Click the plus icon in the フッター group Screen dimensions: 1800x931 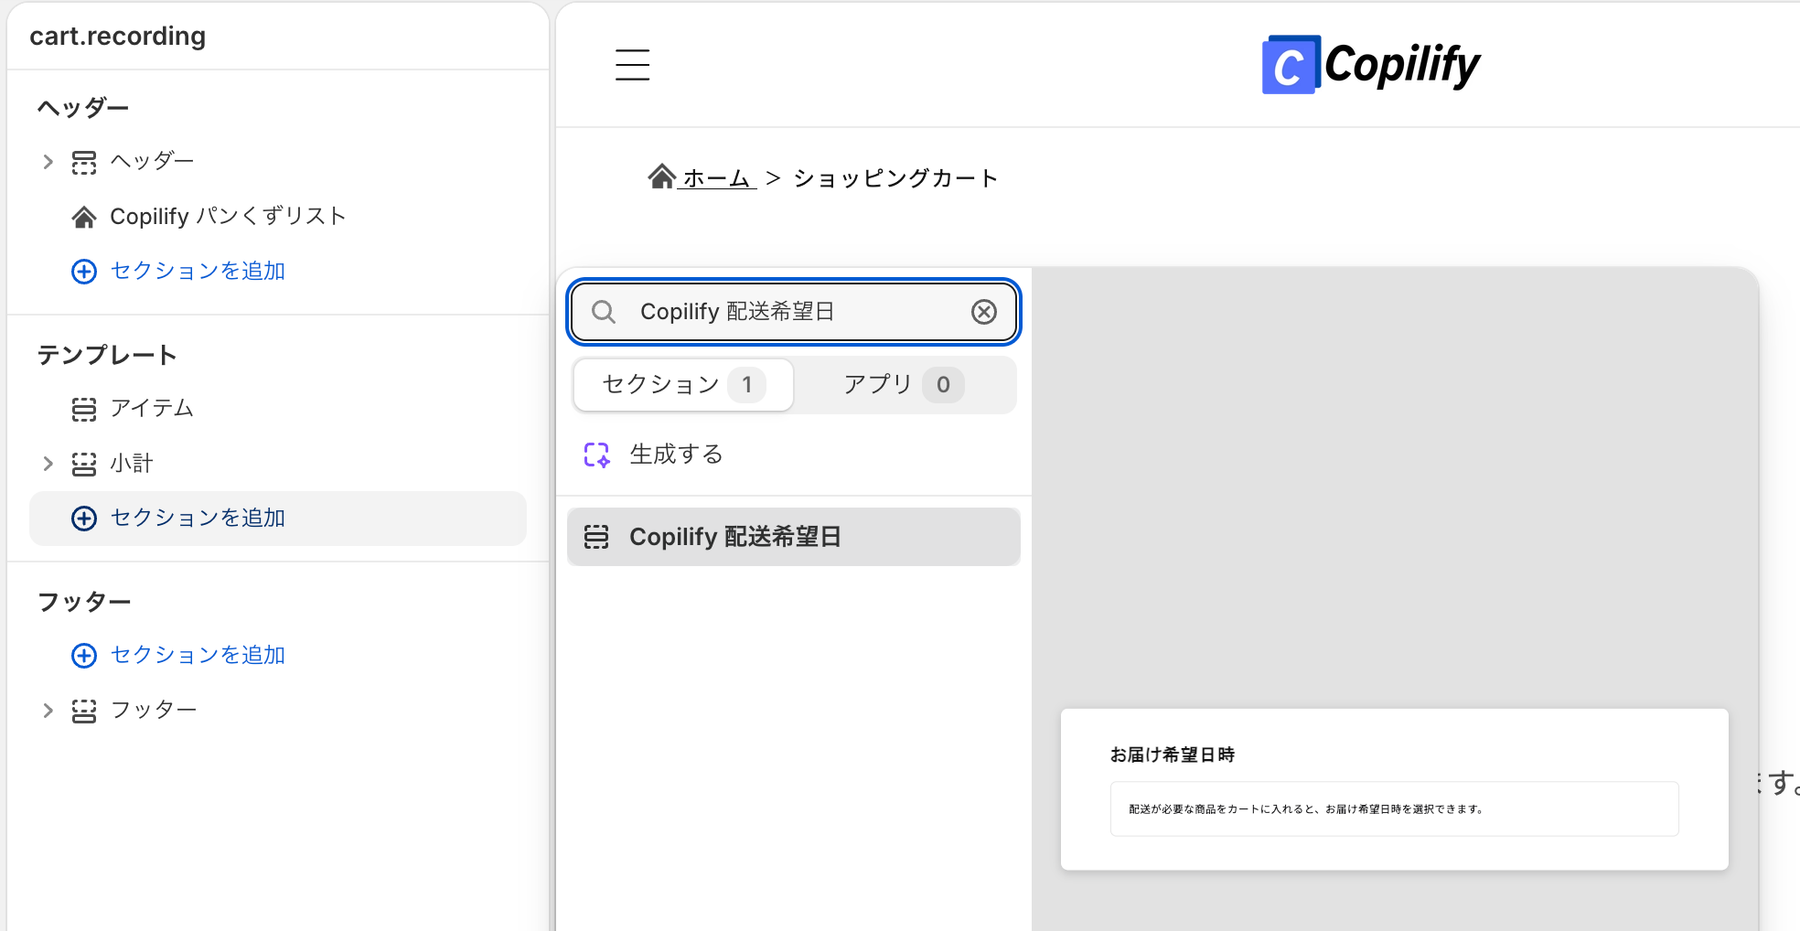[84, 655]
